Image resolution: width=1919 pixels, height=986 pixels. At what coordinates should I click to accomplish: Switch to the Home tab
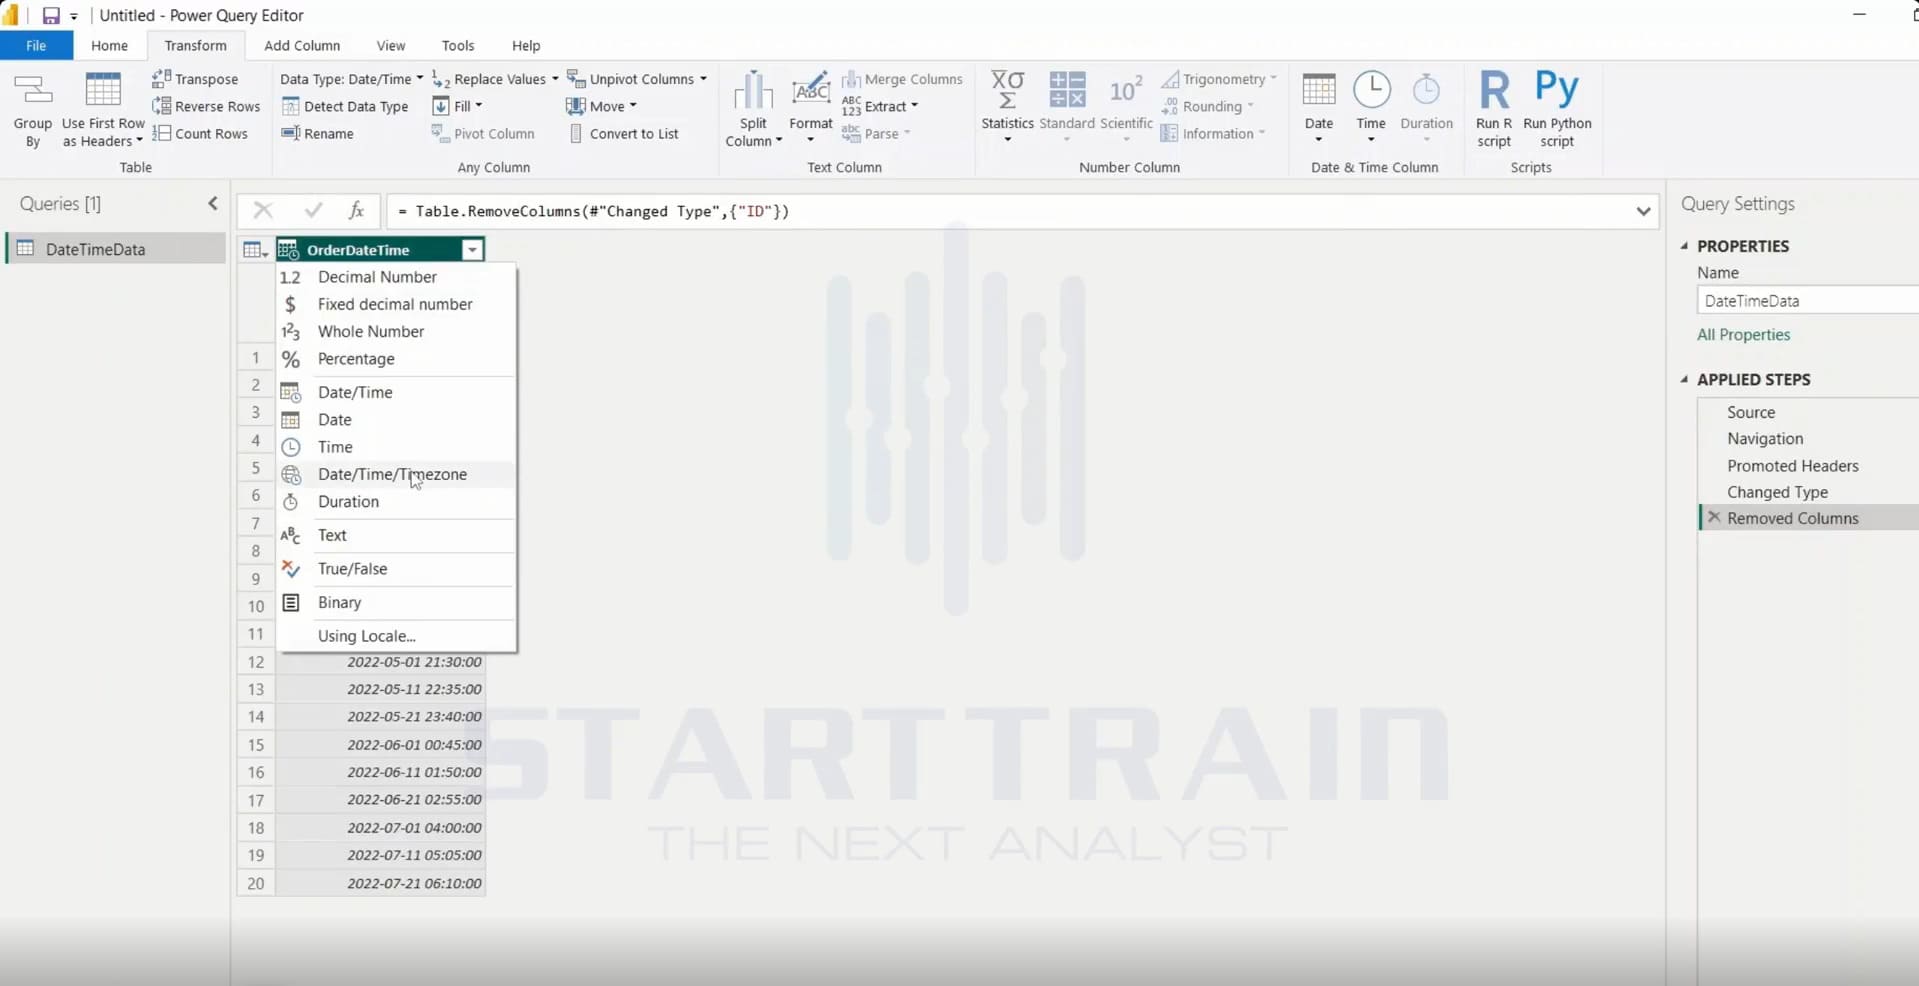pyautogui.click(x=109, y=45)
